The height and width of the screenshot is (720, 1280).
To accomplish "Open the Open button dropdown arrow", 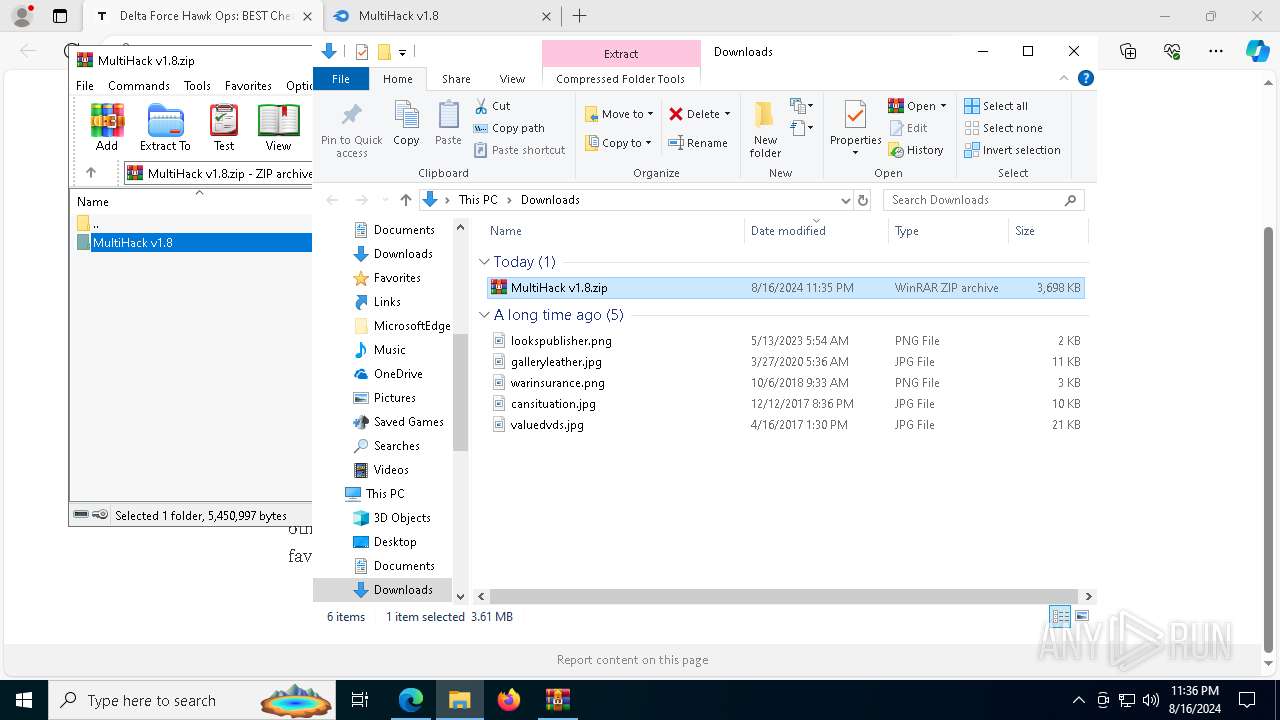I will 943,106.
